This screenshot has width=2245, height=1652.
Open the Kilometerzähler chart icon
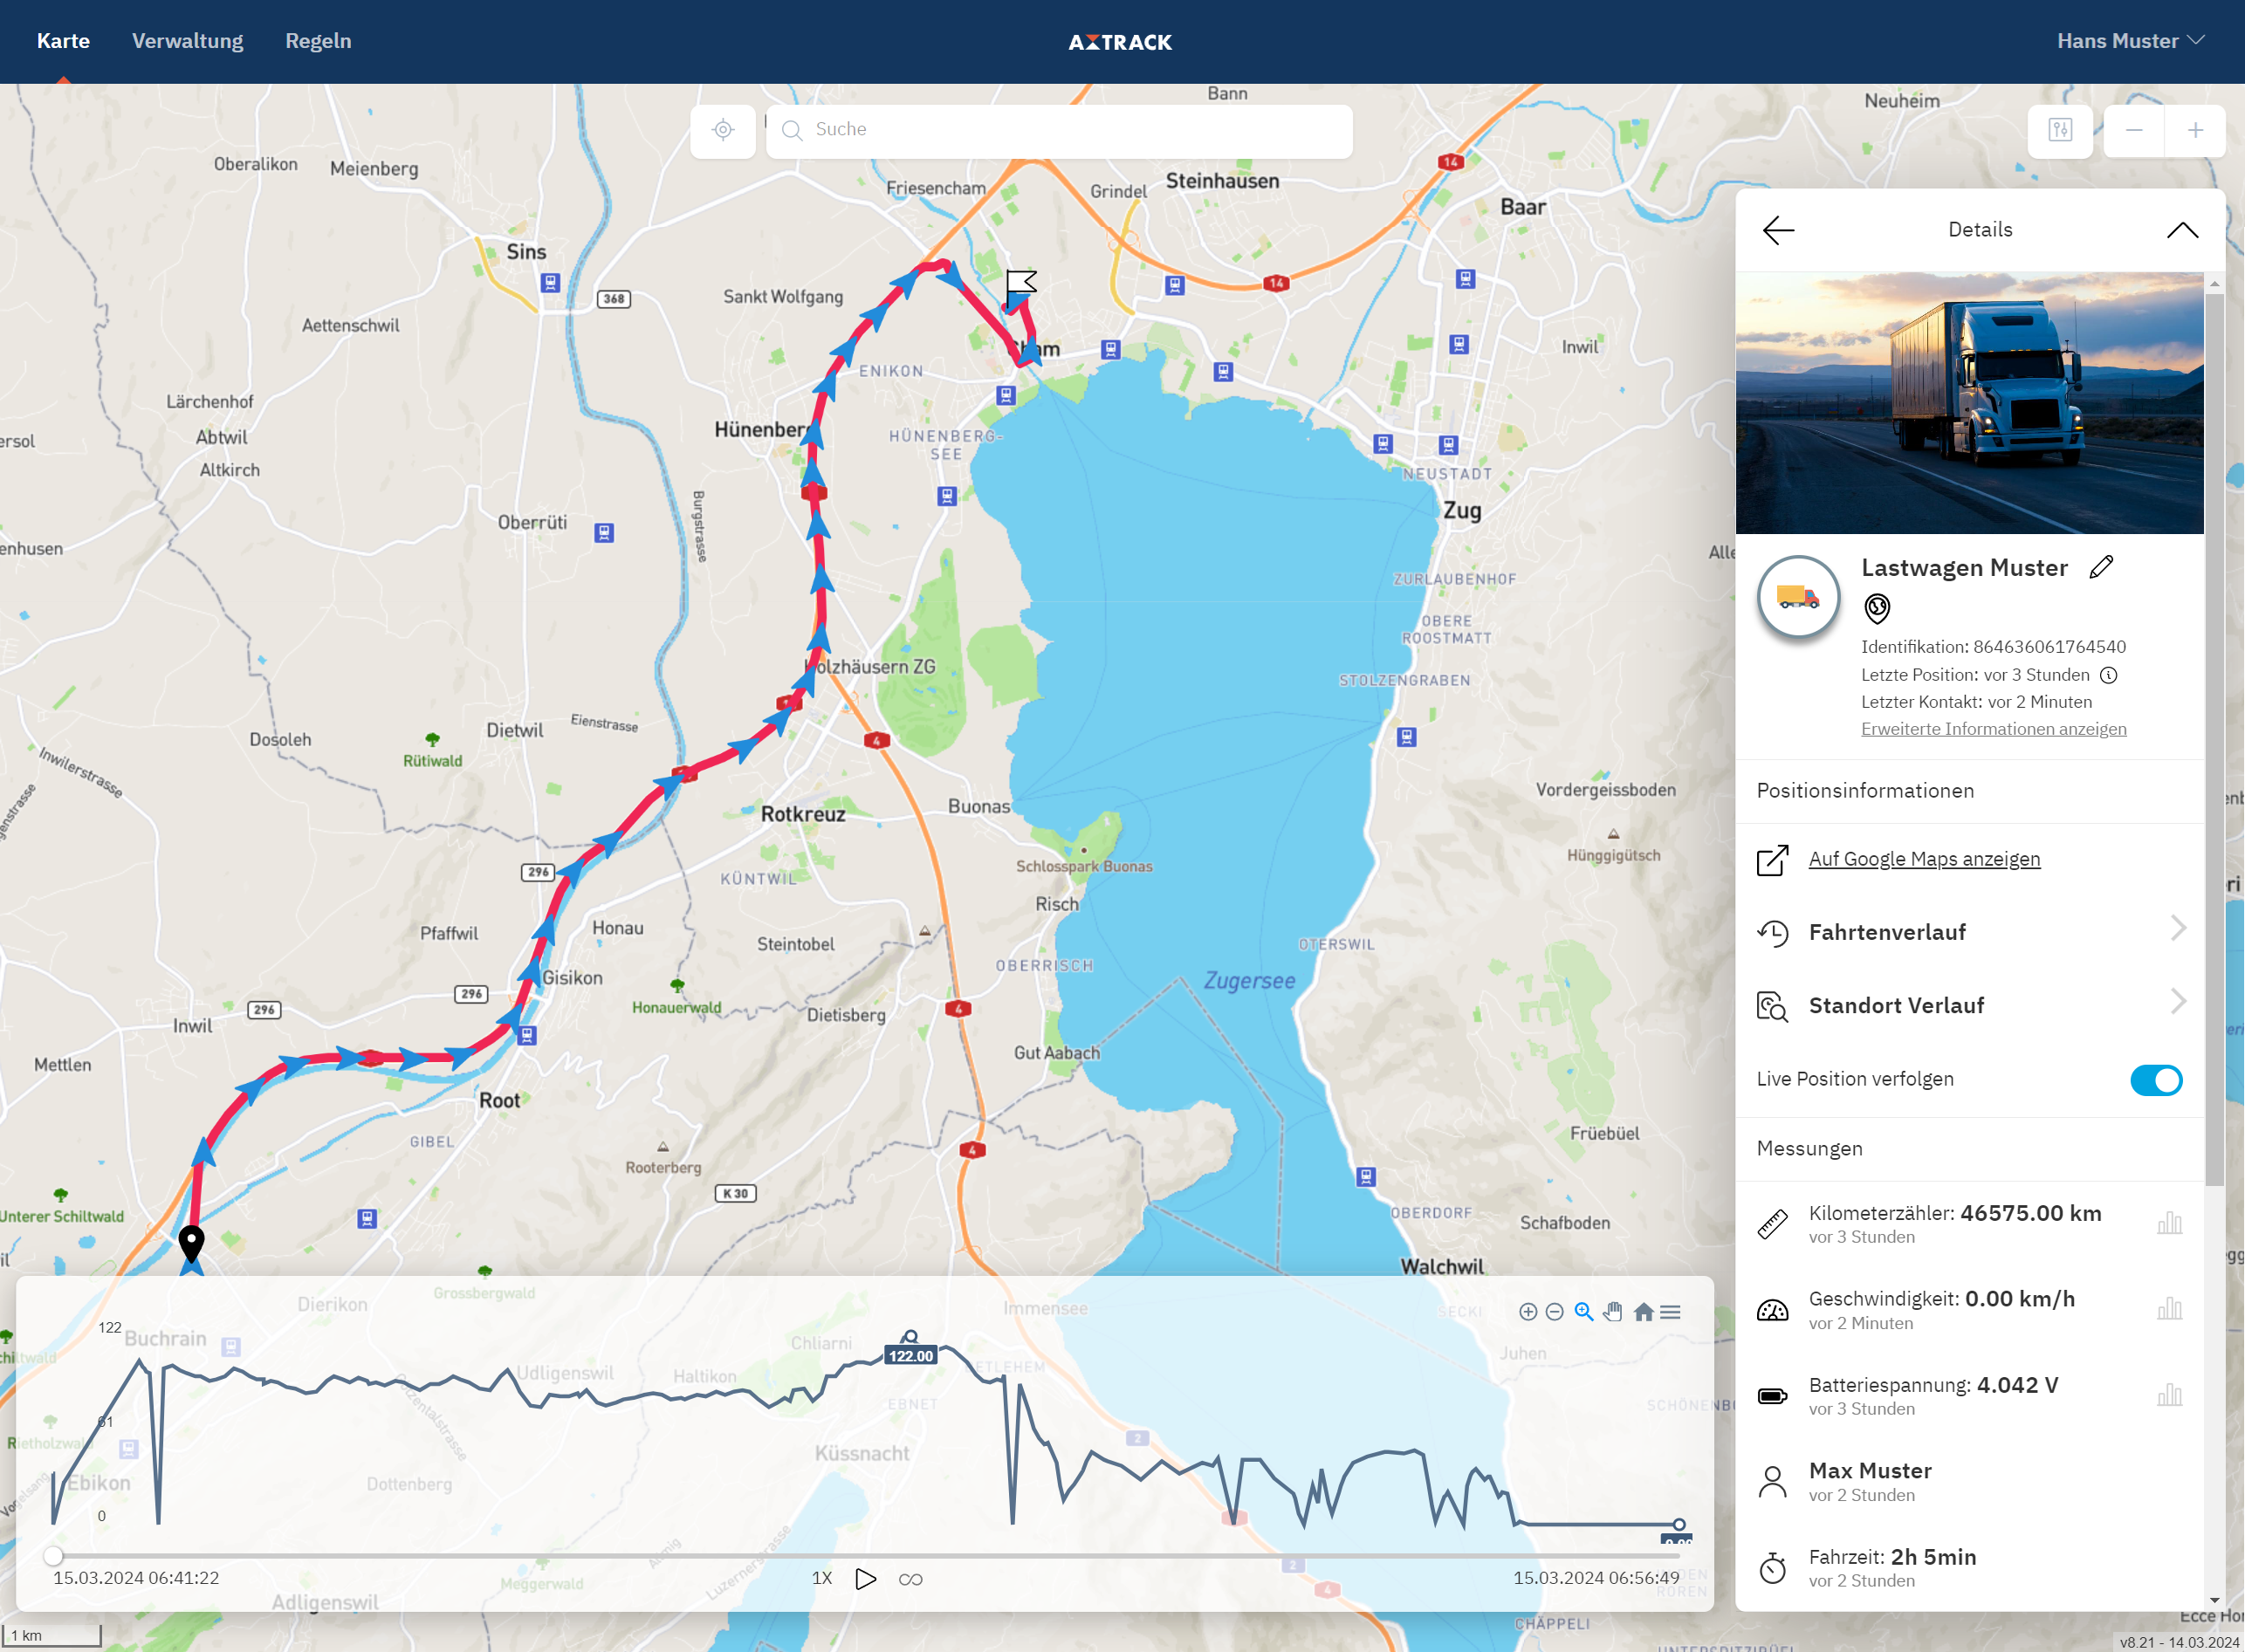2169,1223
